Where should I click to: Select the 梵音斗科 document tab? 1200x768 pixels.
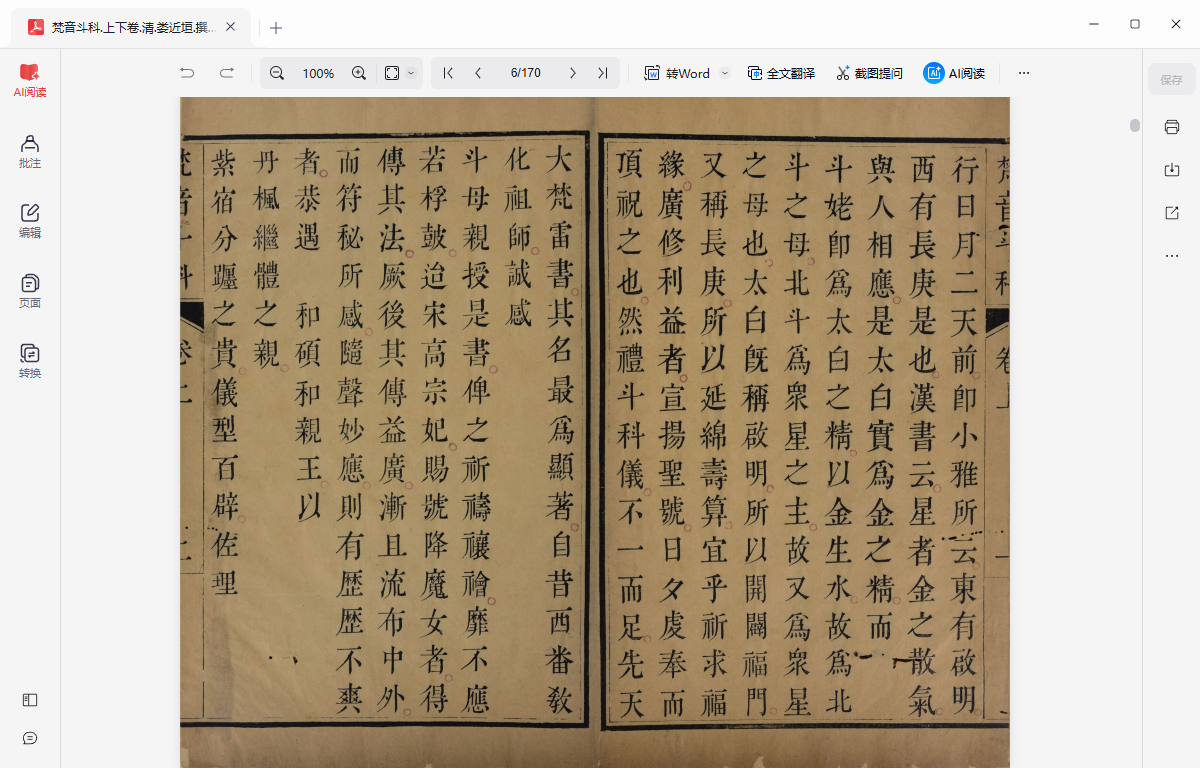[131, 27]
